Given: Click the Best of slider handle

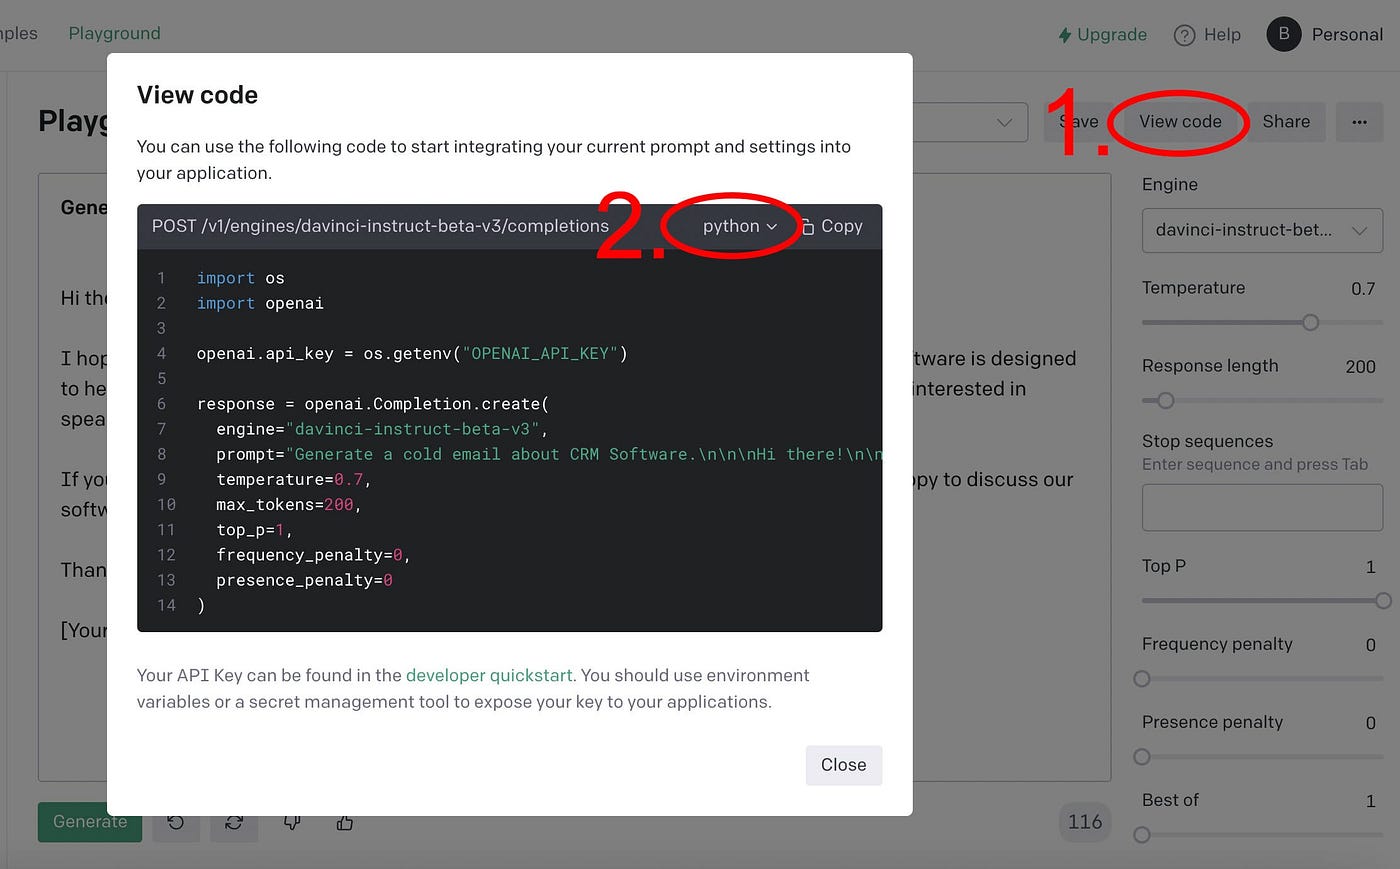Looking at the screenshot, I should click(x=1142, y=834).
